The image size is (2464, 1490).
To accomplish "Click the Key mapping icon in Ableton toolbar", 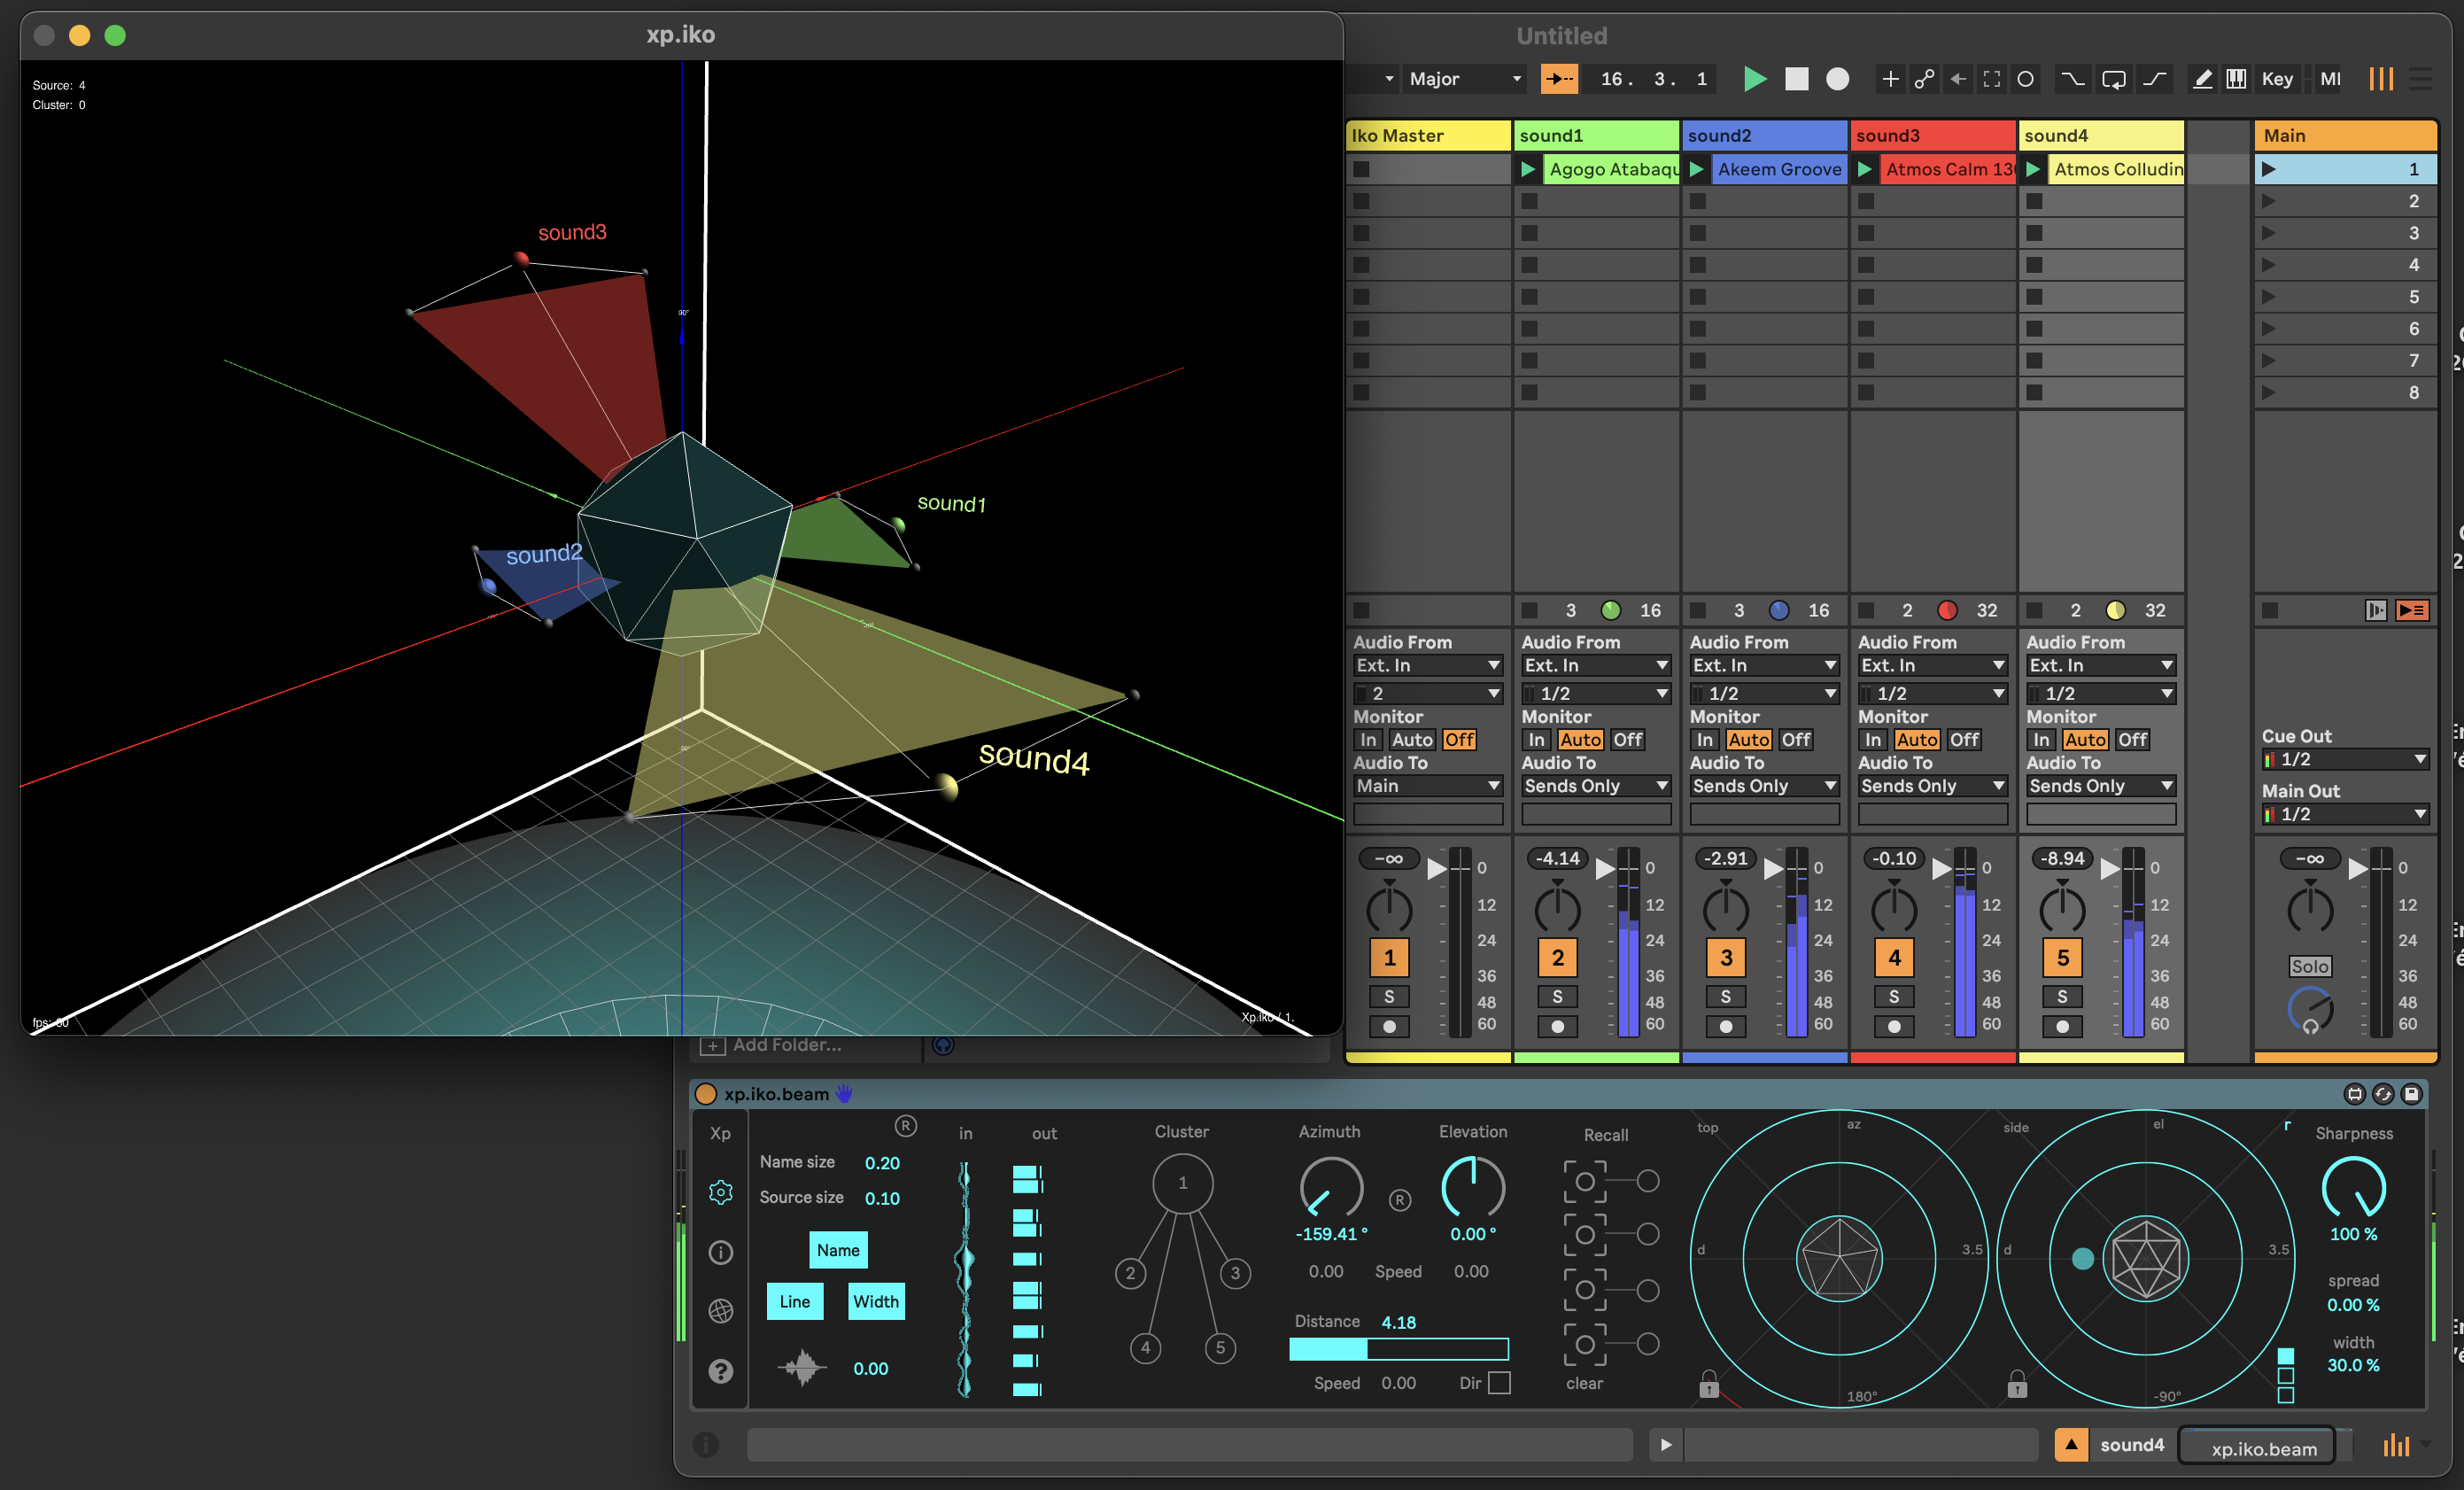I will click(x=2277, y=77).
